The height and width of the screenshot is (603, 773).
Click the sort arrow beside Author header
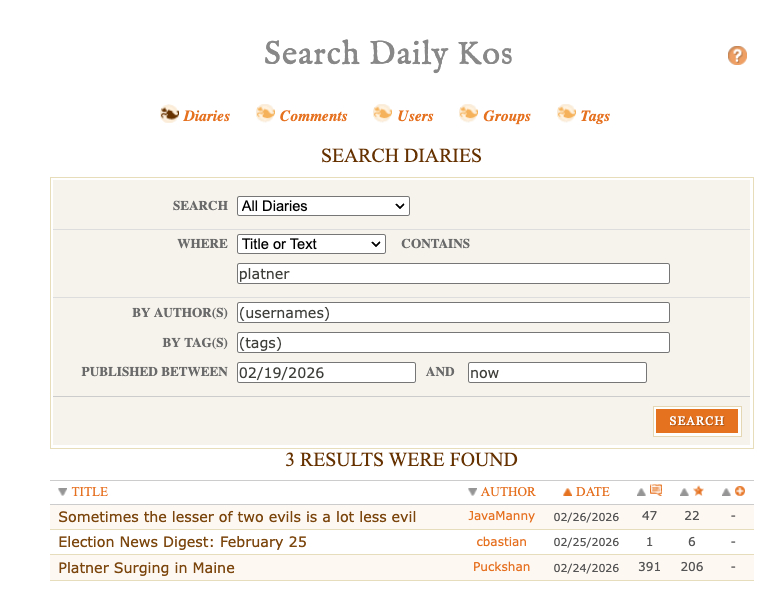pos(473,492)
